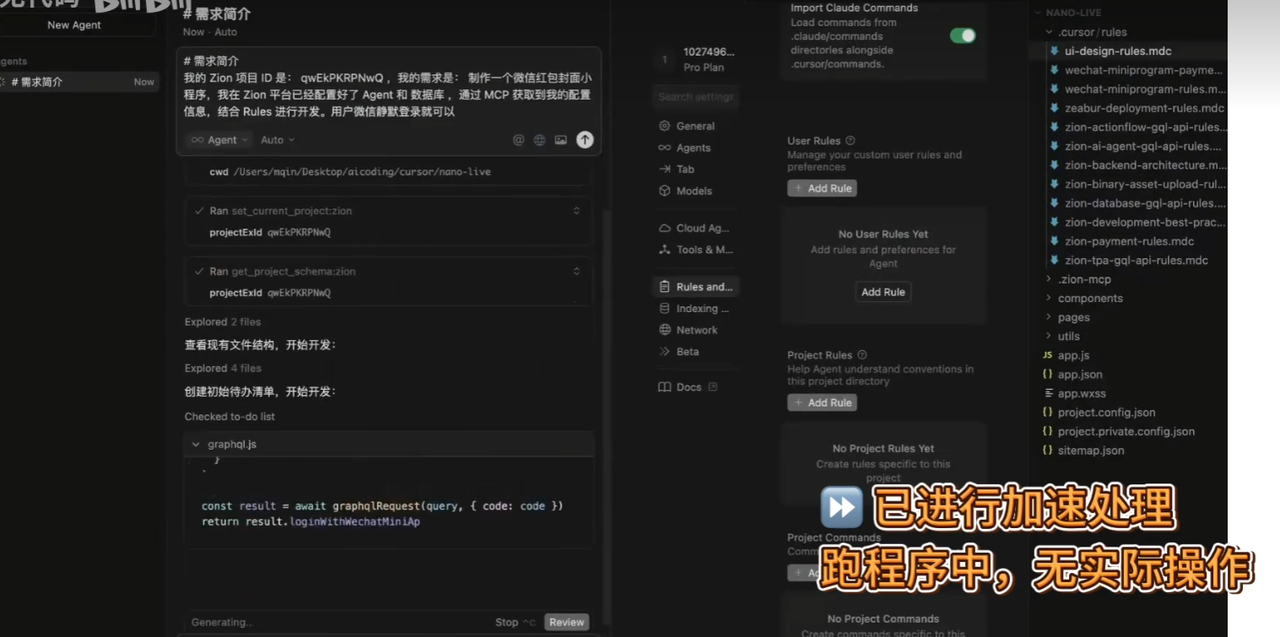
Task: Open zion-ai-agent-gql-api-rules file
Action: (1143, 146)
